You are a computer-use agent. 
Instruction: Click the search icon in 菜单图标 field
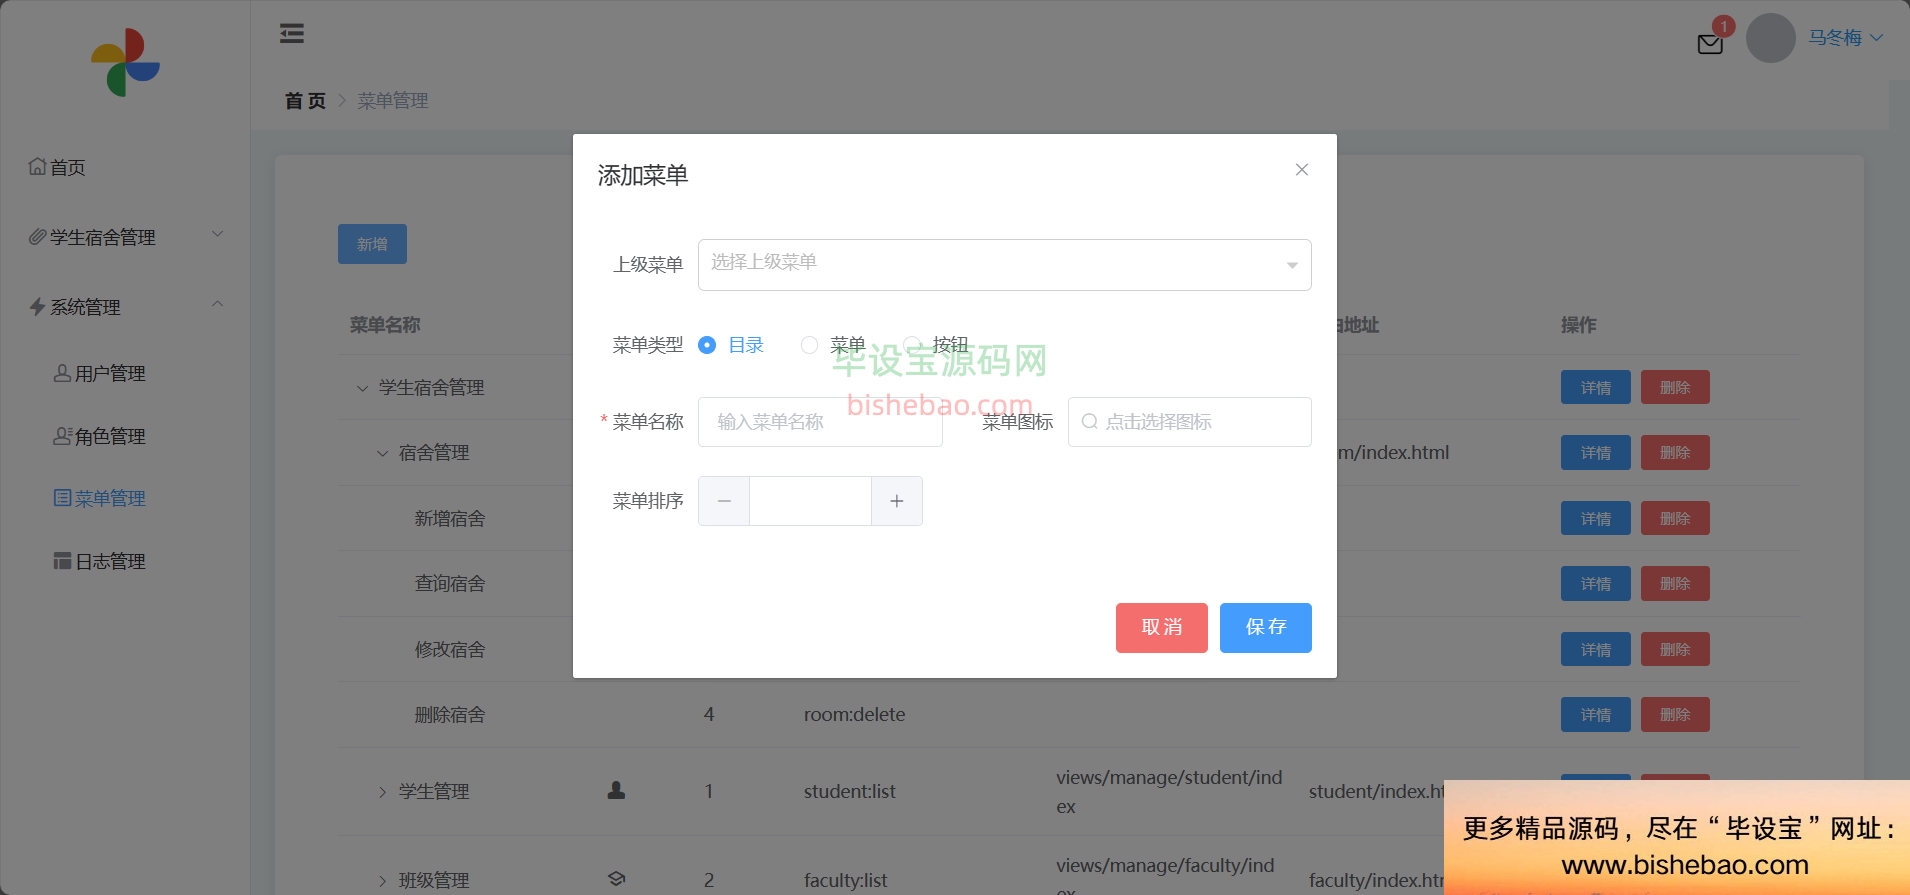[1090, 422]
